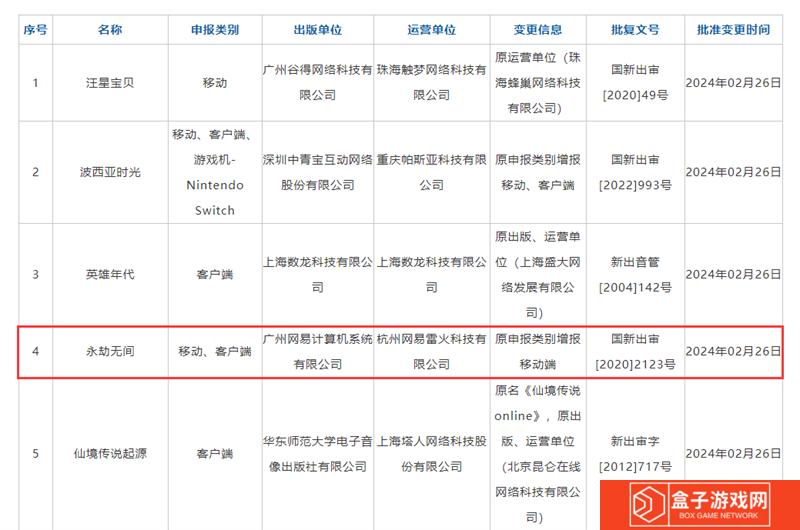Click change info mentioning 仙境传说online
800x530 pixels.
point(538,453)
